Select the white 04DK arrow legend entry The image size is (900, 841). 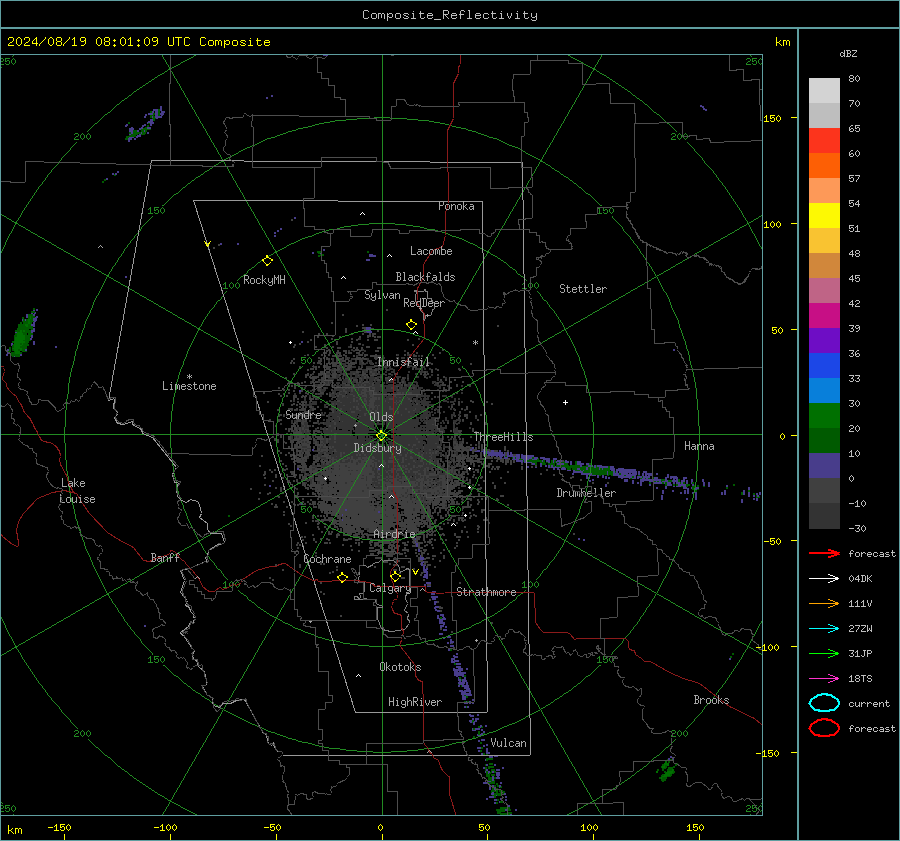pyautogui.click(x=824, y=579)
